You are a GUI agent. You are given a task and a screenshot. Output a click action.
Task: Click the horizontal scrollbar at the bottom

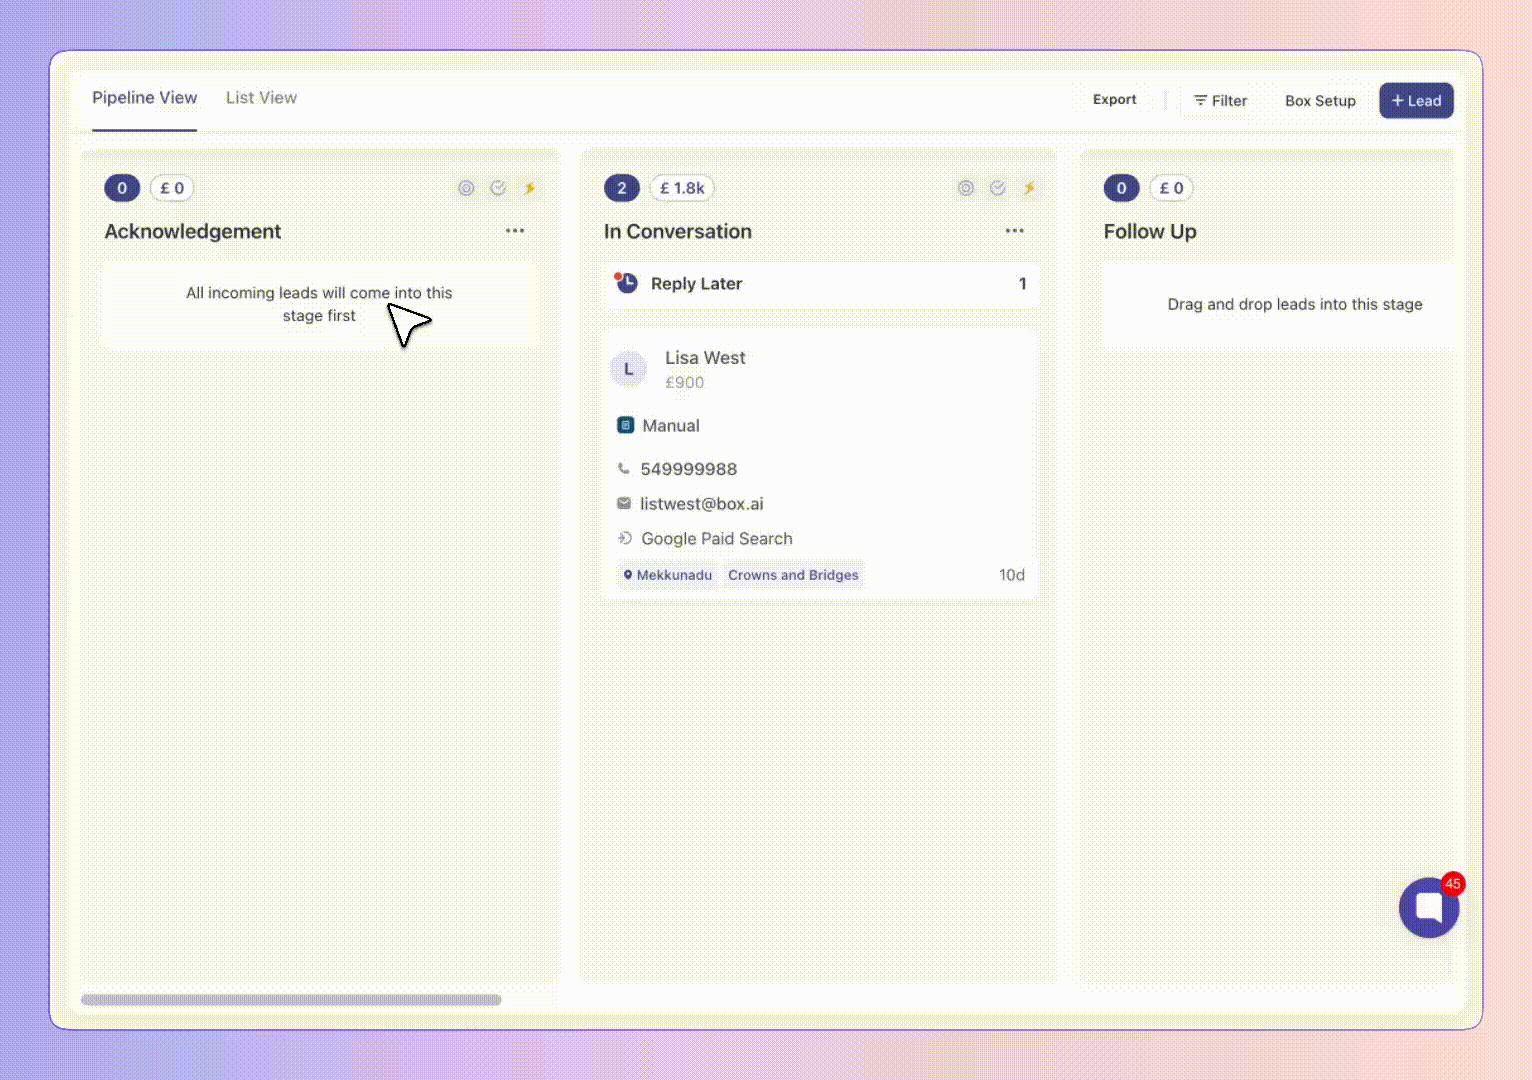pyautogui.click(x=291, y=1000)
